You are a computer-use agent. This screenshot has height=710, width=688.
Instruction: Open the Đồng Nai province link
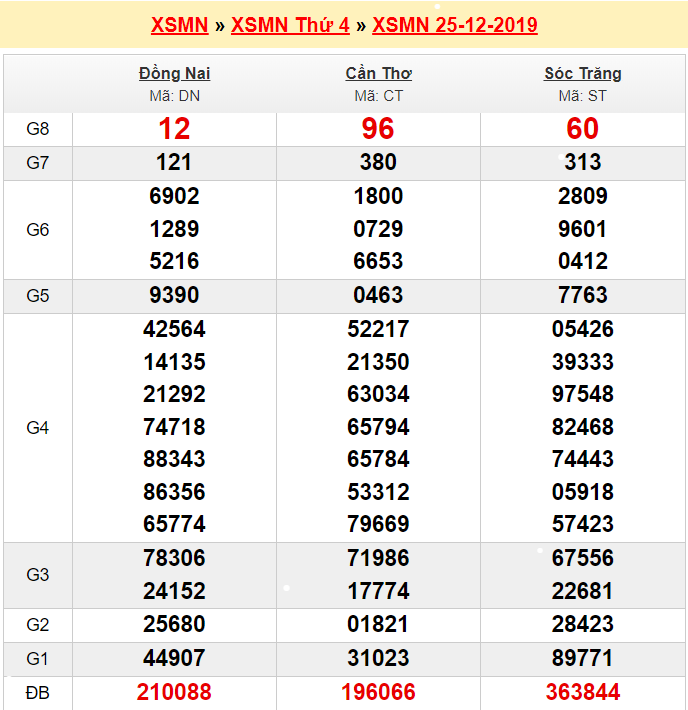(174, 73)
